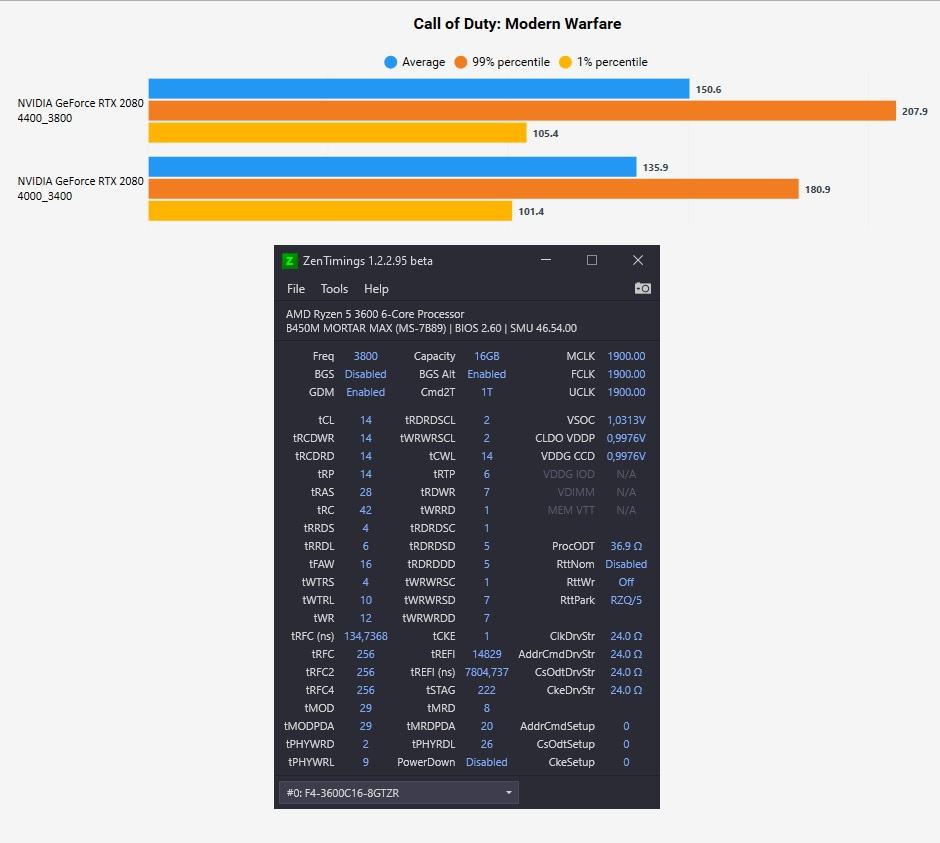Click the VSOC value 1,0313V
This screenshot has height=843, width=940.
[x=626, y=420]
